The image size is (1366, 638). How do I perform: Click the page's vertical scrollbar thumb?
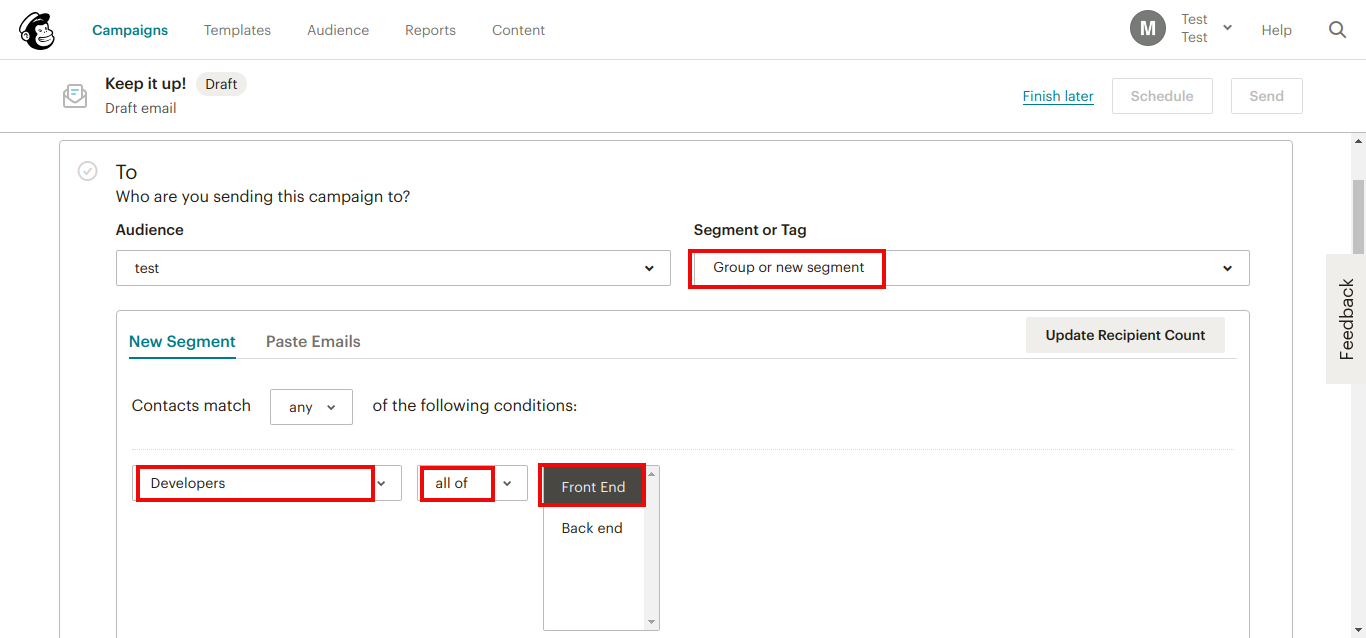[1357, 215]
